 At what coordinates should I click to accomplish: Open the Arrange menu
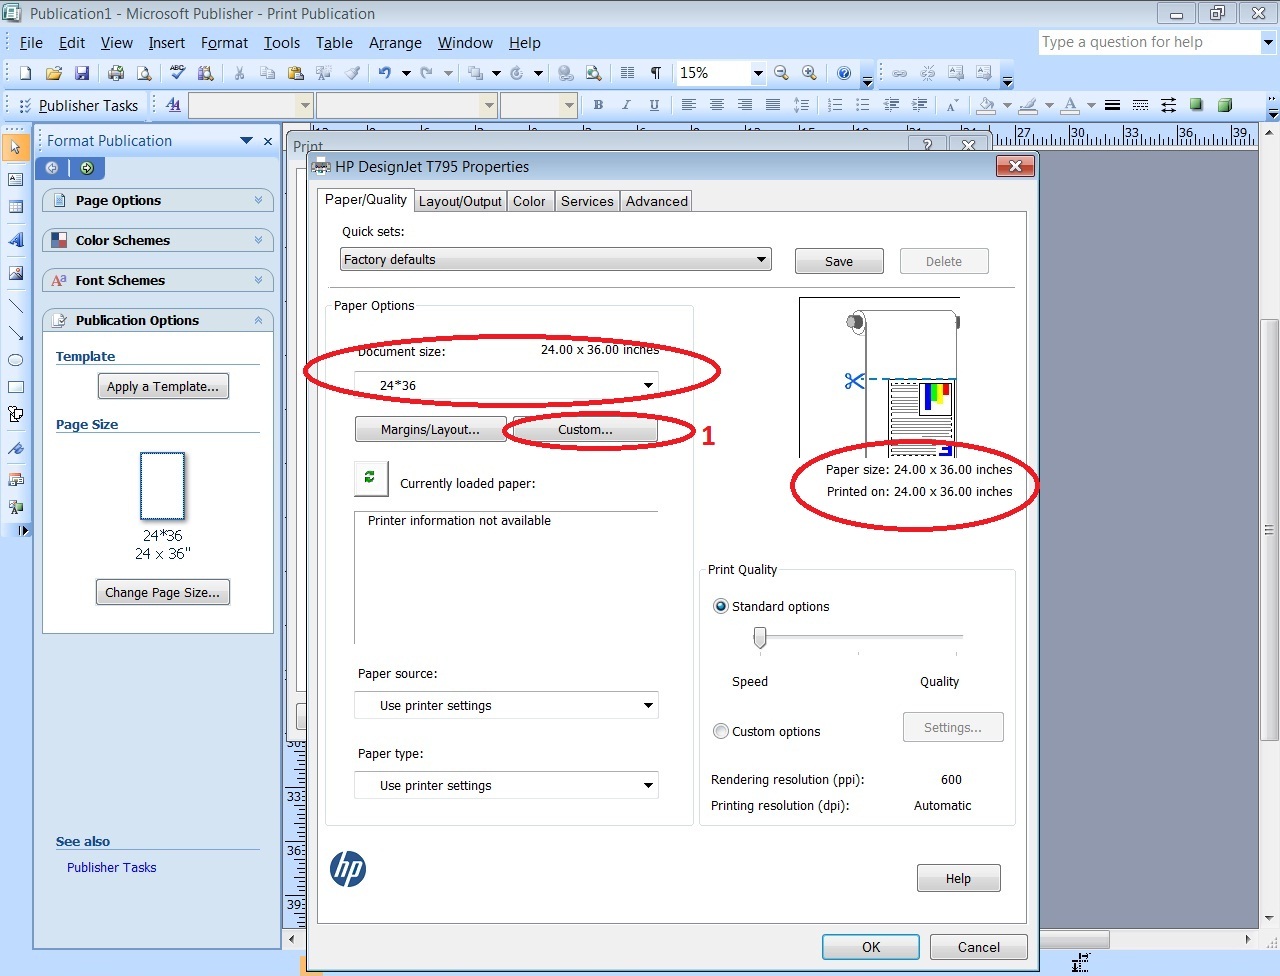click(395, 43)
